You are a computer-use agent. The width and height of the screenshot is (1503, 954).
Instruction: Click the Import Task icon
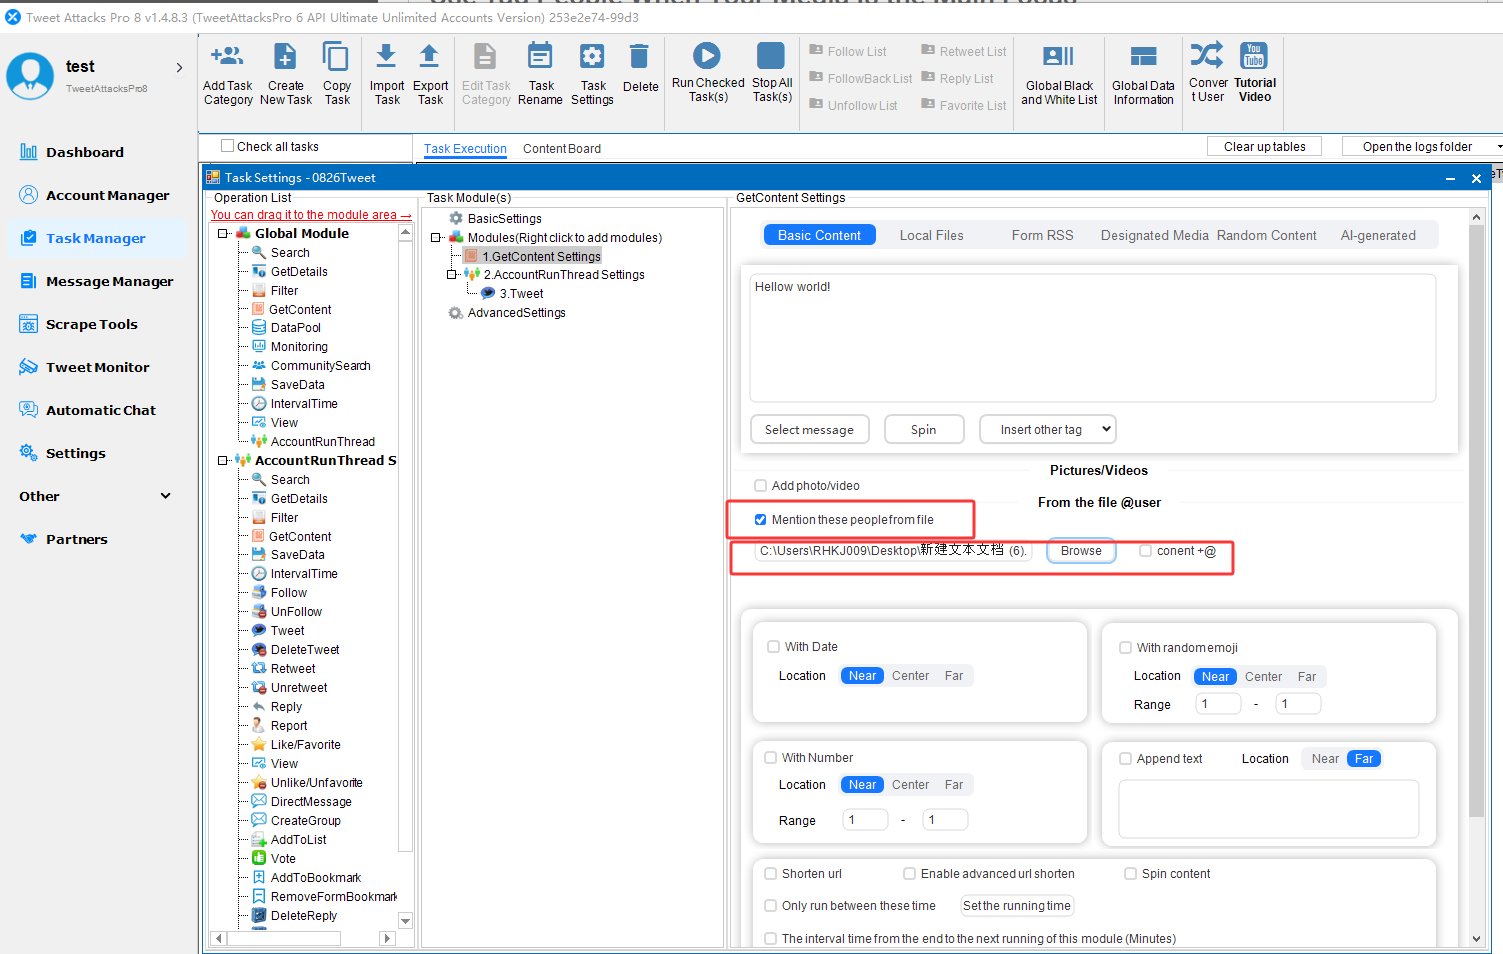386,56
